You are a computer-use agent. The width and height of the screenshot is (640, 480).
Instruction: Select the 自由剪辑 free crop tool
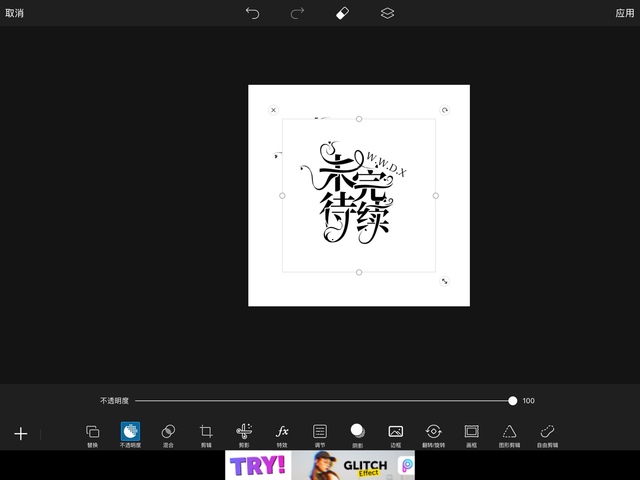point(547,434)
